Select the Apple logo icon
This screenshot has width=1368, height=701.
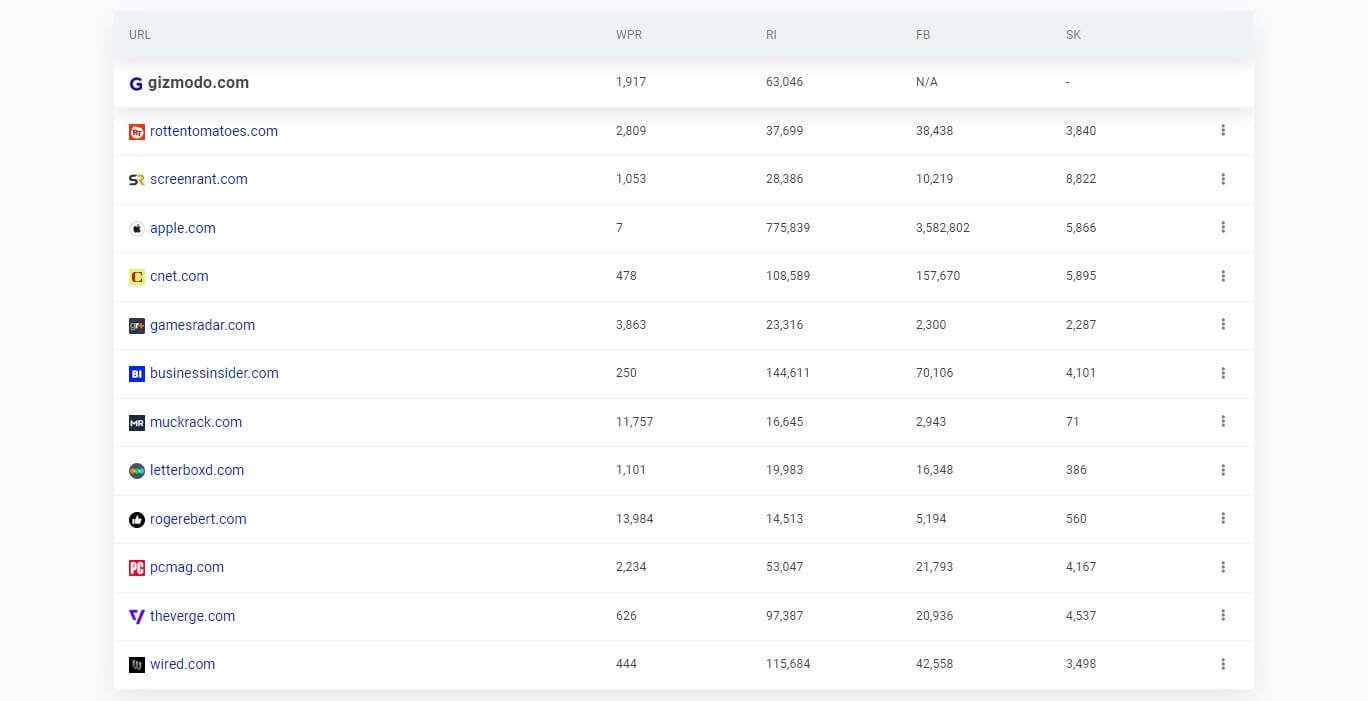click(x=136, y=228)
